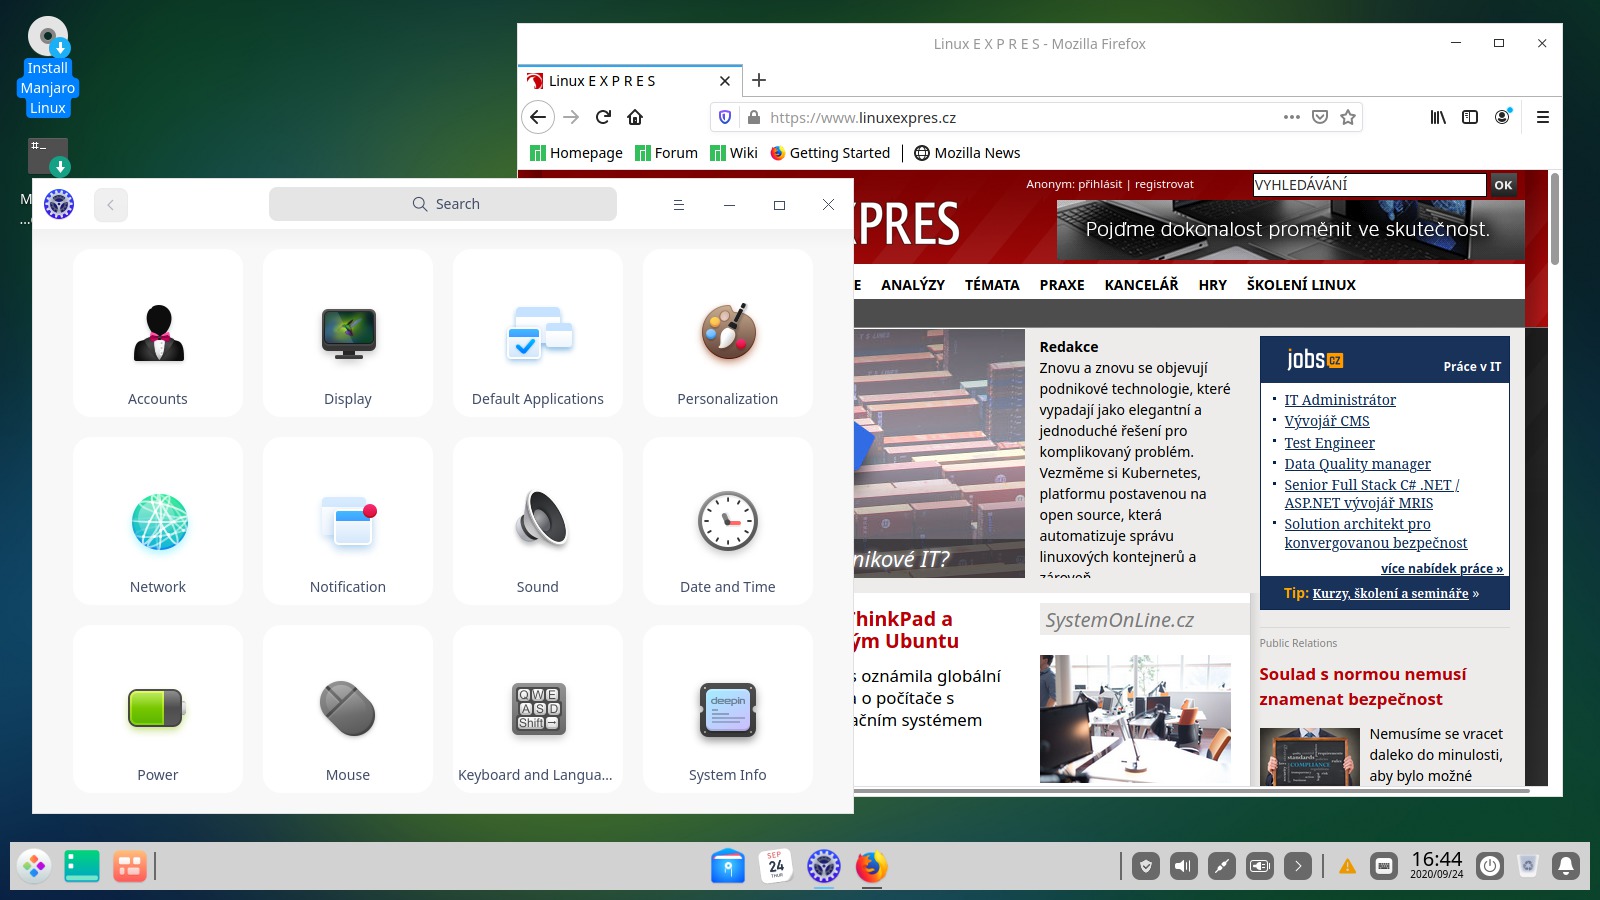Image resolution: width=1600 pixels, height=900 pixels.
Task: Open Mozilla News bookmark
Action: [x=967, y=153]
